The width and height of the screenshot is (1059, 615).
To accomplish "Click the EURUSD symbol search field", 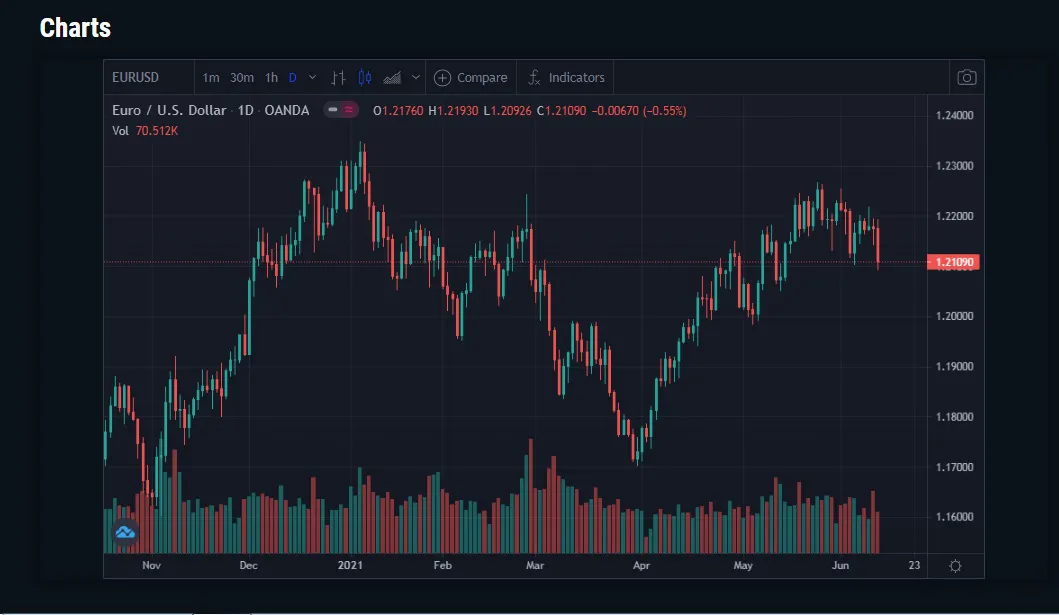I will tap(149, 78).
